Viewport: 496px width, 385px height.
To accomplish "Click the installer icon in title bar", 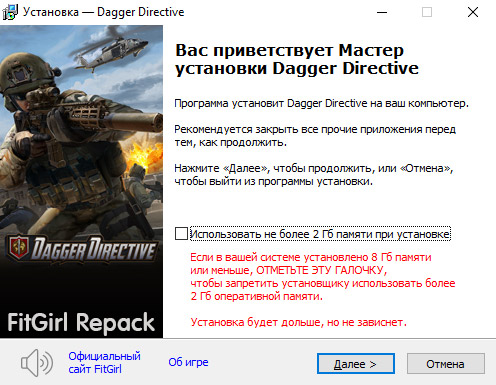I will [x=10, y=12].
